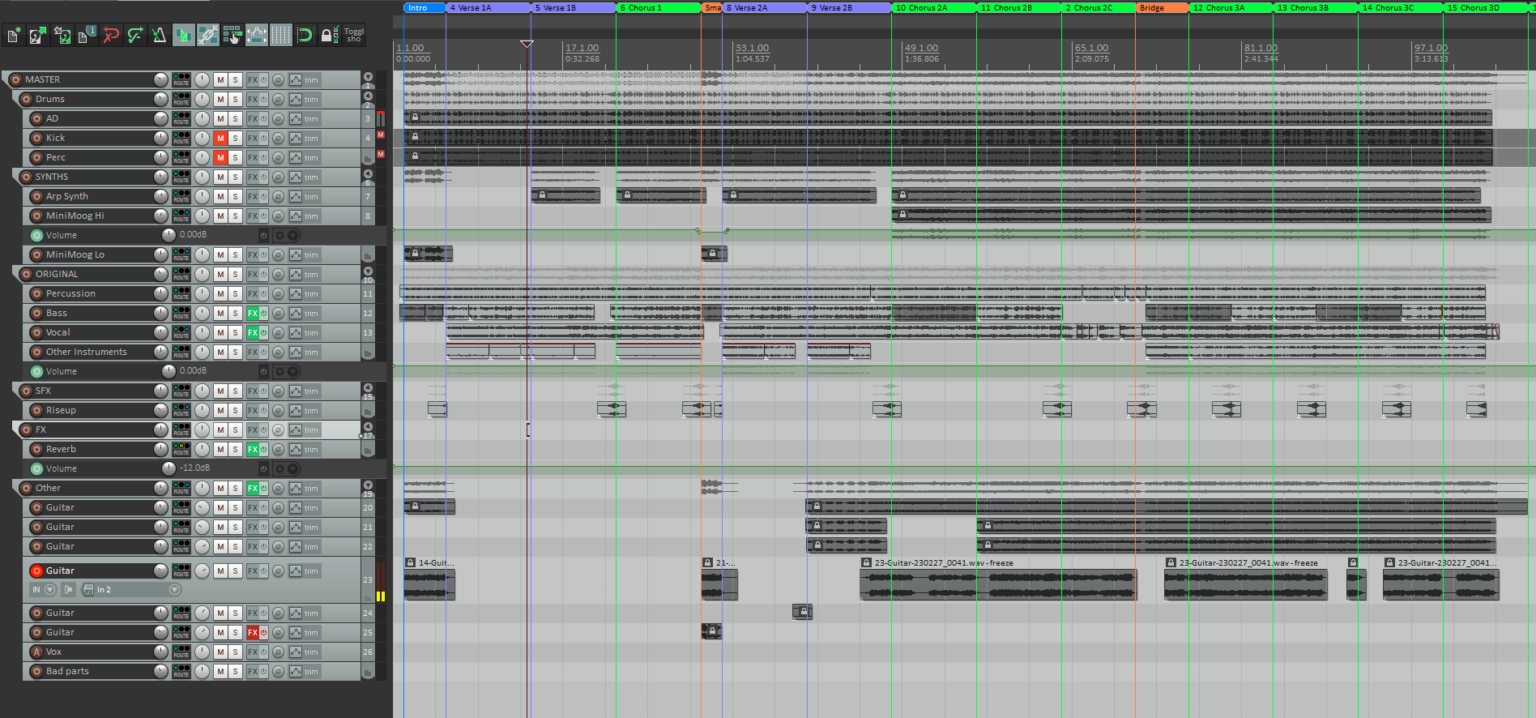Click the New Project toolbar icon

(14, 36)
